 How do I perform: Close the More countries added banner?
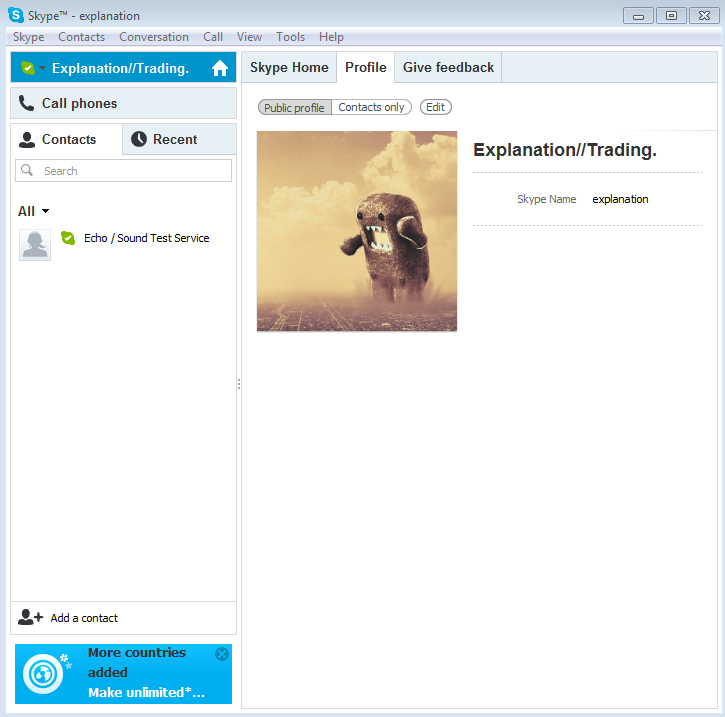pos(222,654)
